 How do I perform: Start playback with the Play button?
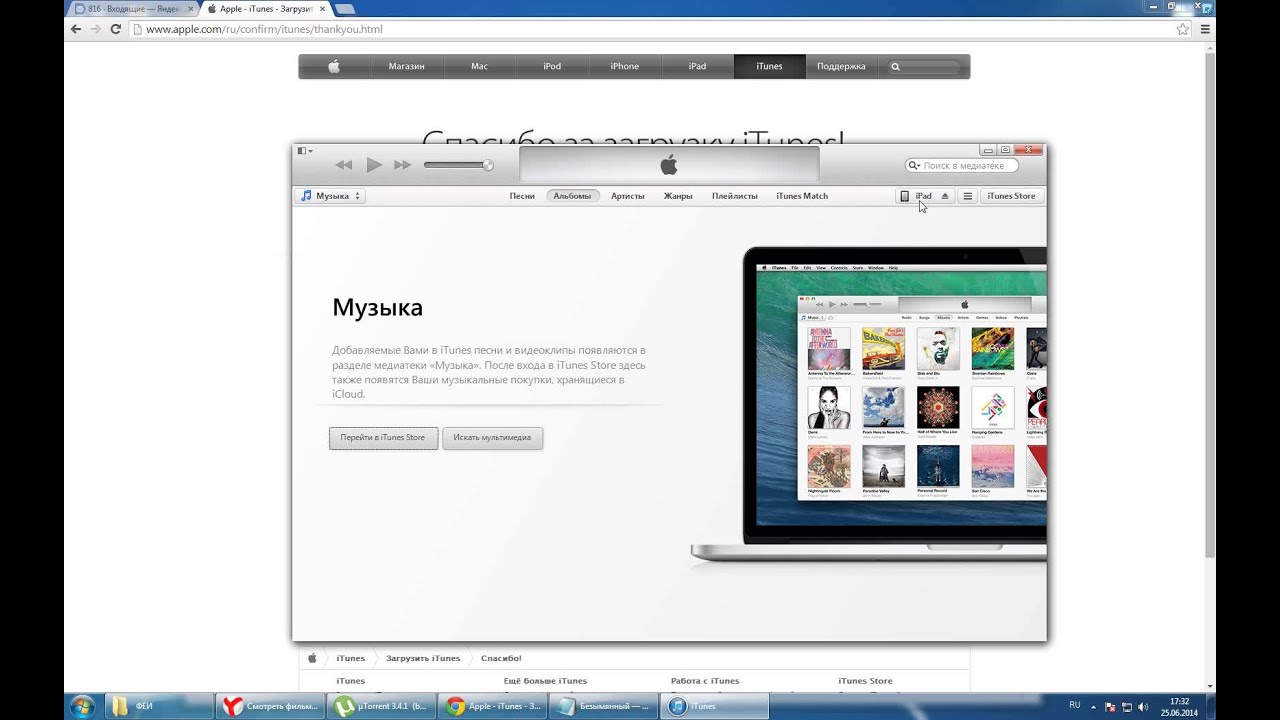coord(374,165)
